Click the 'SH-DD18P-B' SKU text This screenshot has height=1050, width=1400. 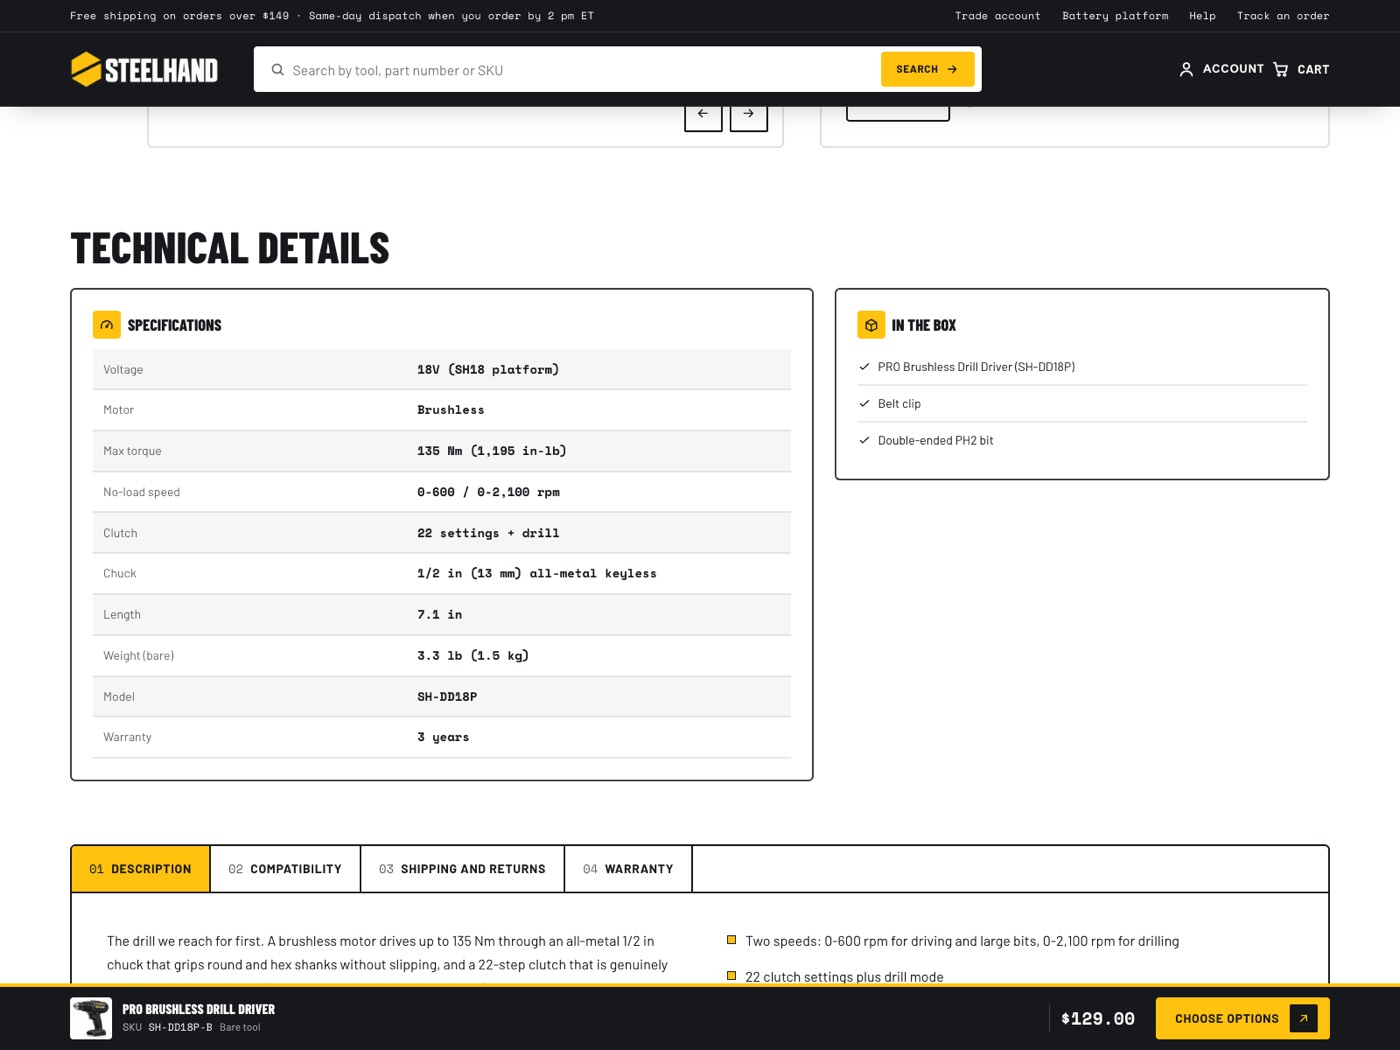point(180,1027)
